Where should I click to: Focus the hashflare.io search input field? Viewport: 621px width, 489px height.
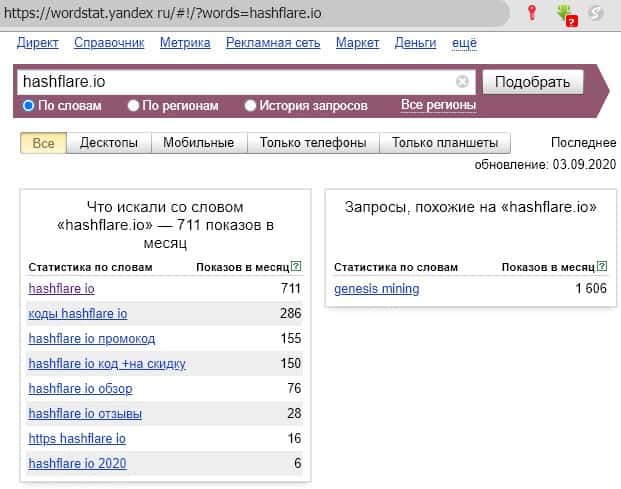(246, 82)
